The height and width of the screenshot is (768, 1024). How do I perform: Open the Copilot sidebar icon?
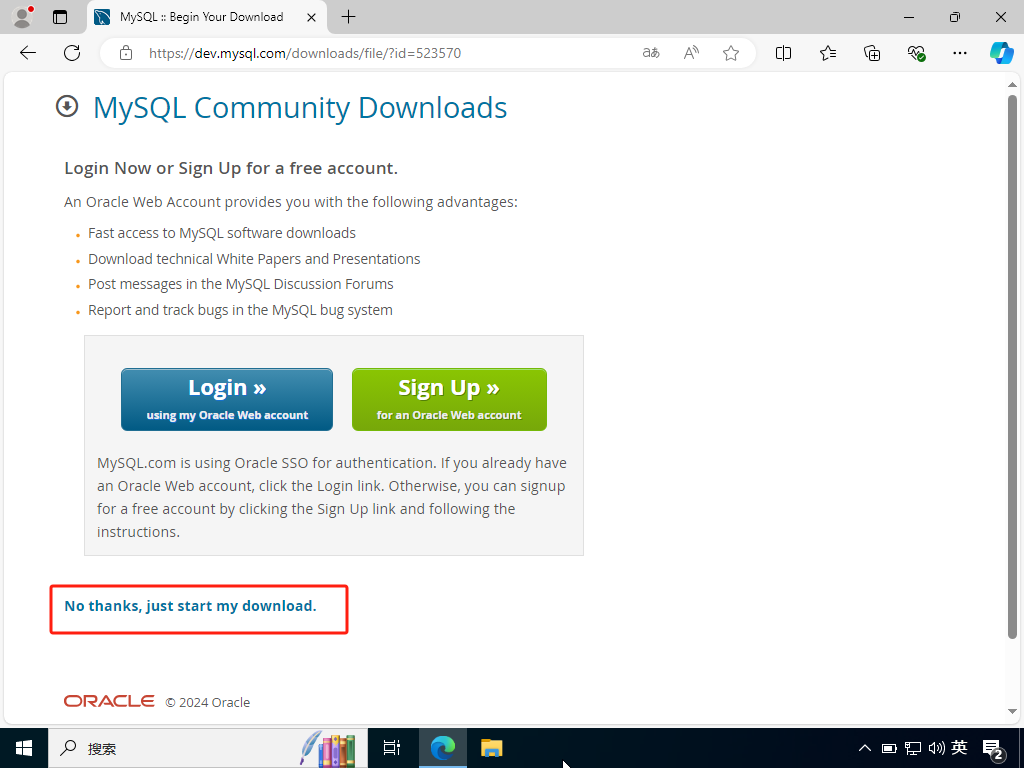(1001, 53)
